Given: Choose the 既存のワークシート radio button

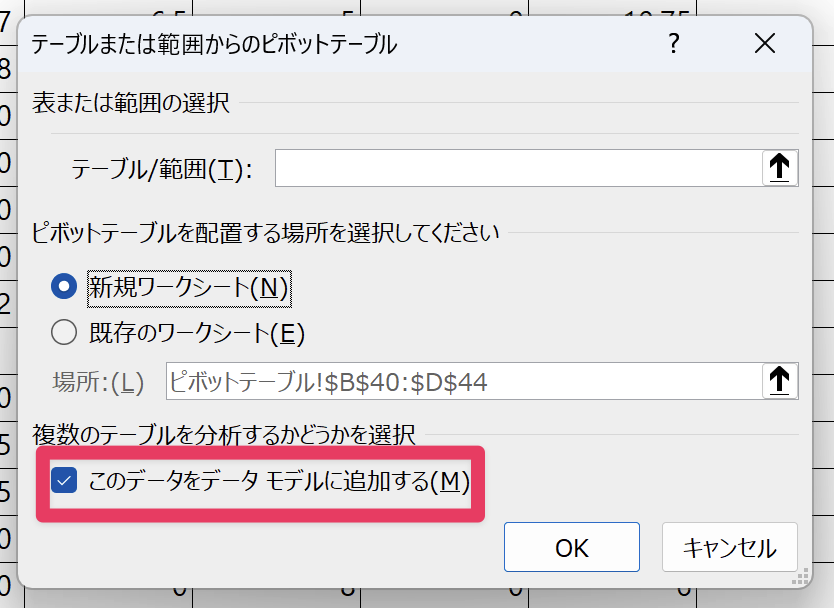Looking at the screenshot, I should click(64, 332).
